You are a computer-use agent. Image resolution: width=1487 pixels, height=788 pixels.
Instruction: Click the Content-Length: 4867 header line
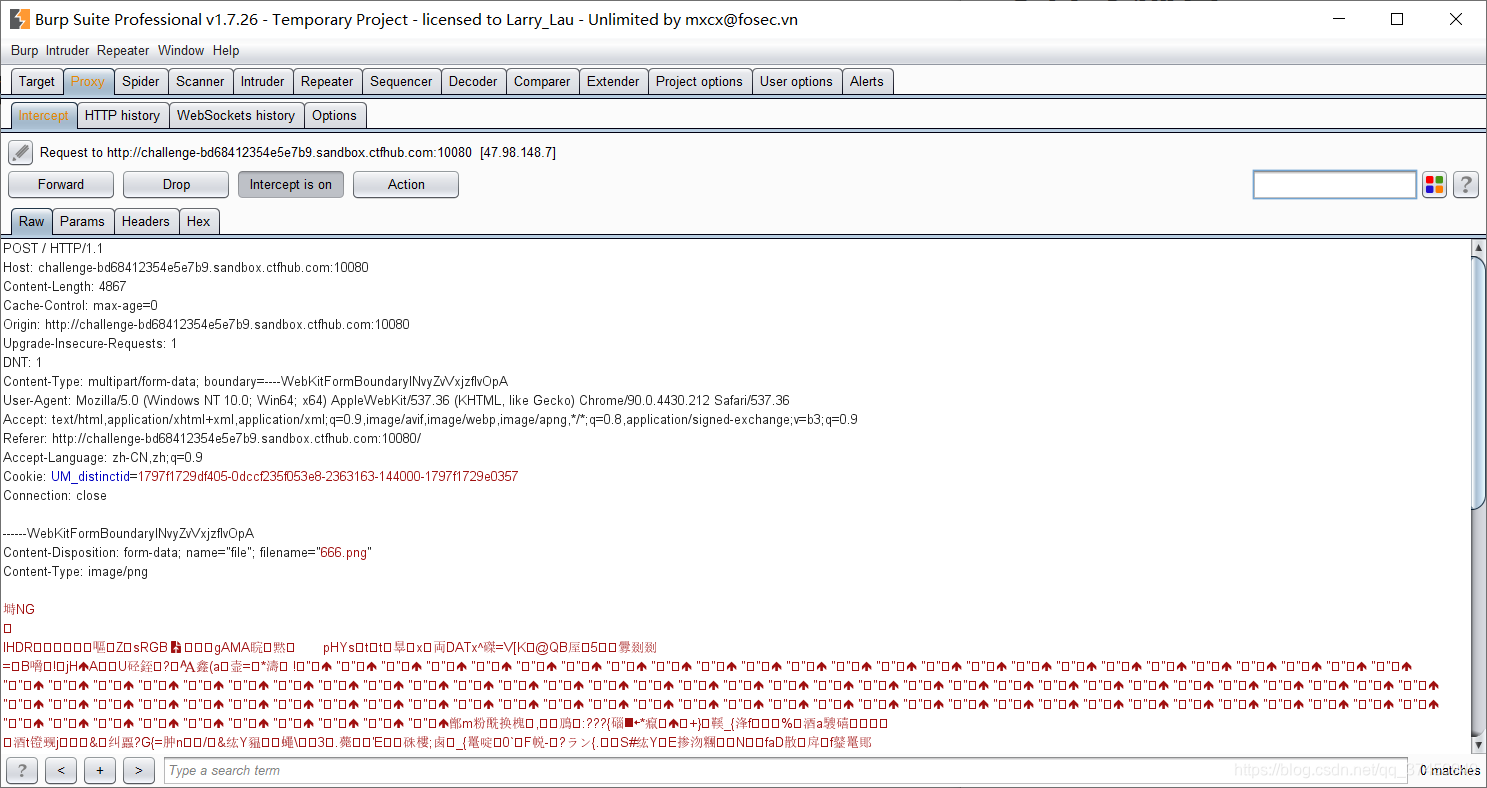(x=65, y=286)
